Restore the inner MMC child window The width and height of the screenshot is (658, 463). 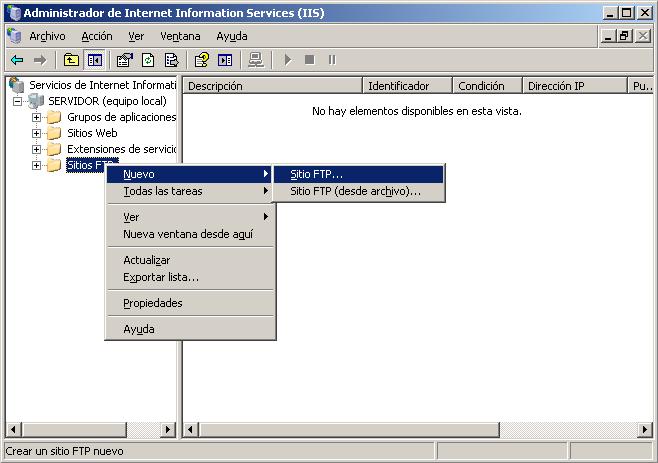tap(624, 36)
